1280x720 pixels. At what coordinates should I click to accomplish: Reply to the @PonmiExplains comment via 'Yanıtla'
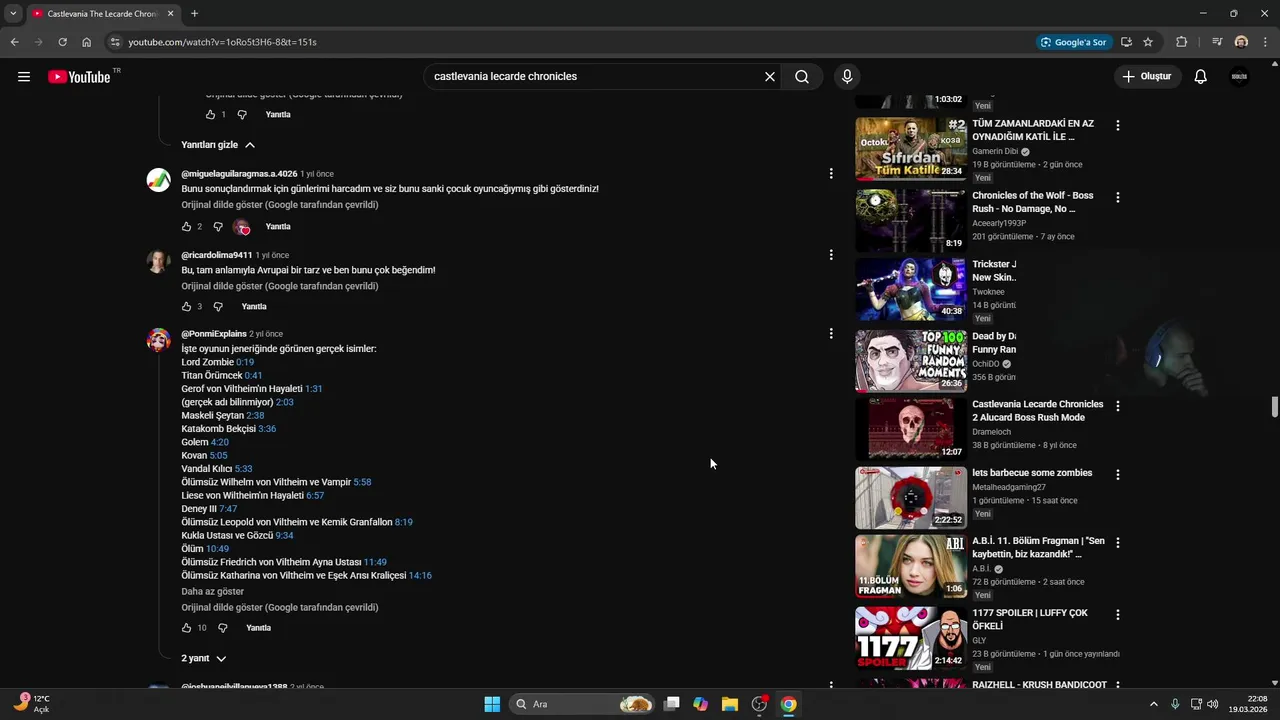click(258, 628)
